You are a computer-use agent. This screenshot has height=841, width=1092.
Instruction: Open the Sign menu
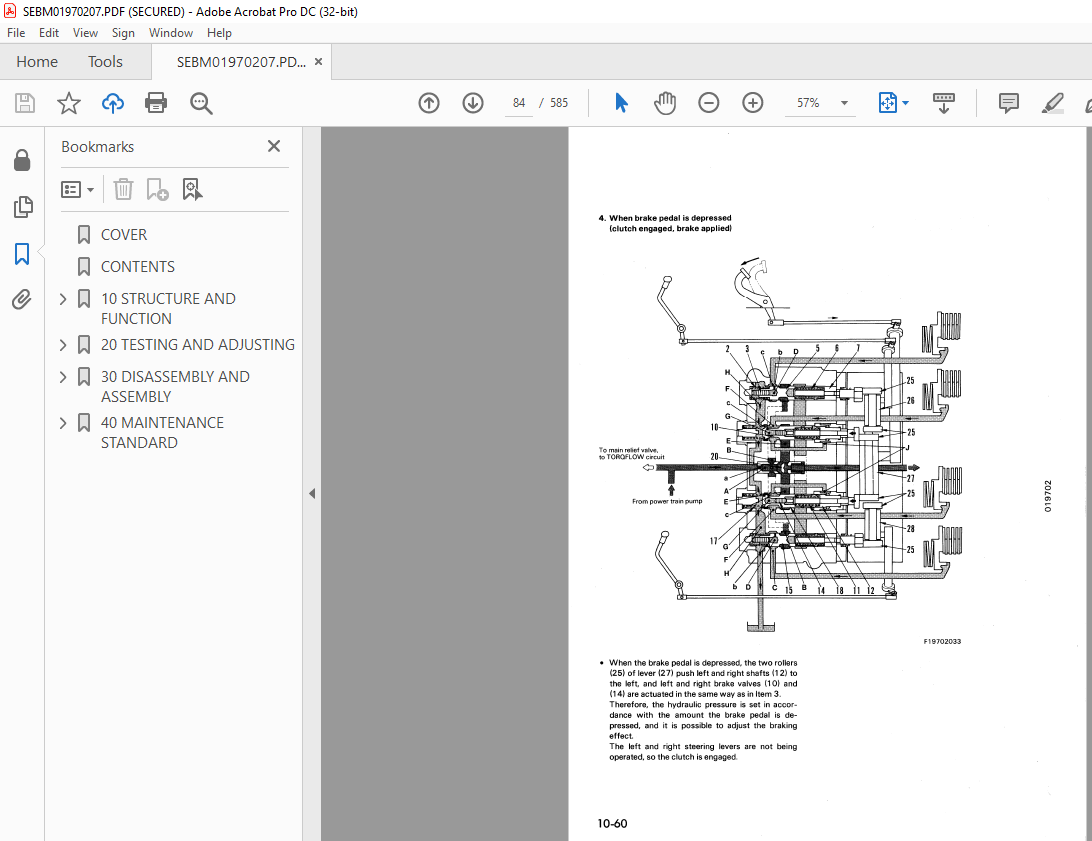click(123, 33)
